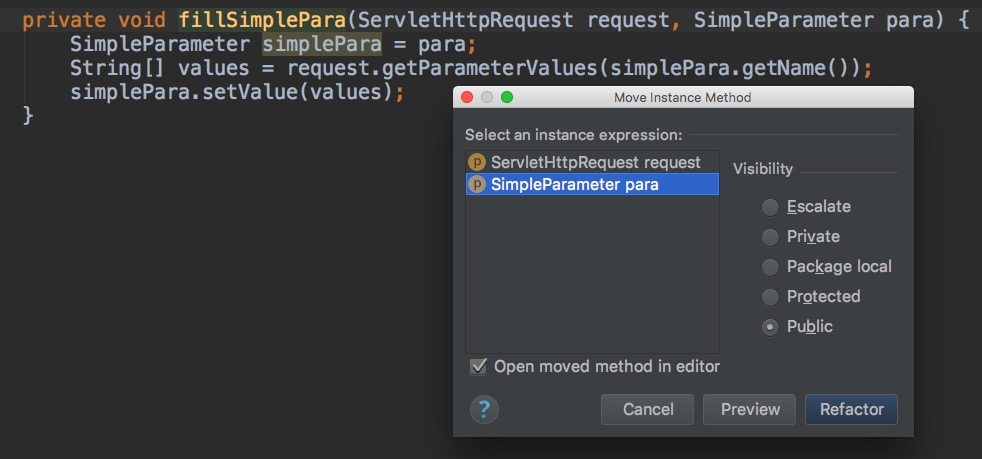This screenshot has height=459, width=982.
Task: Pick the Protected visibility radio button
Action: 770,297
